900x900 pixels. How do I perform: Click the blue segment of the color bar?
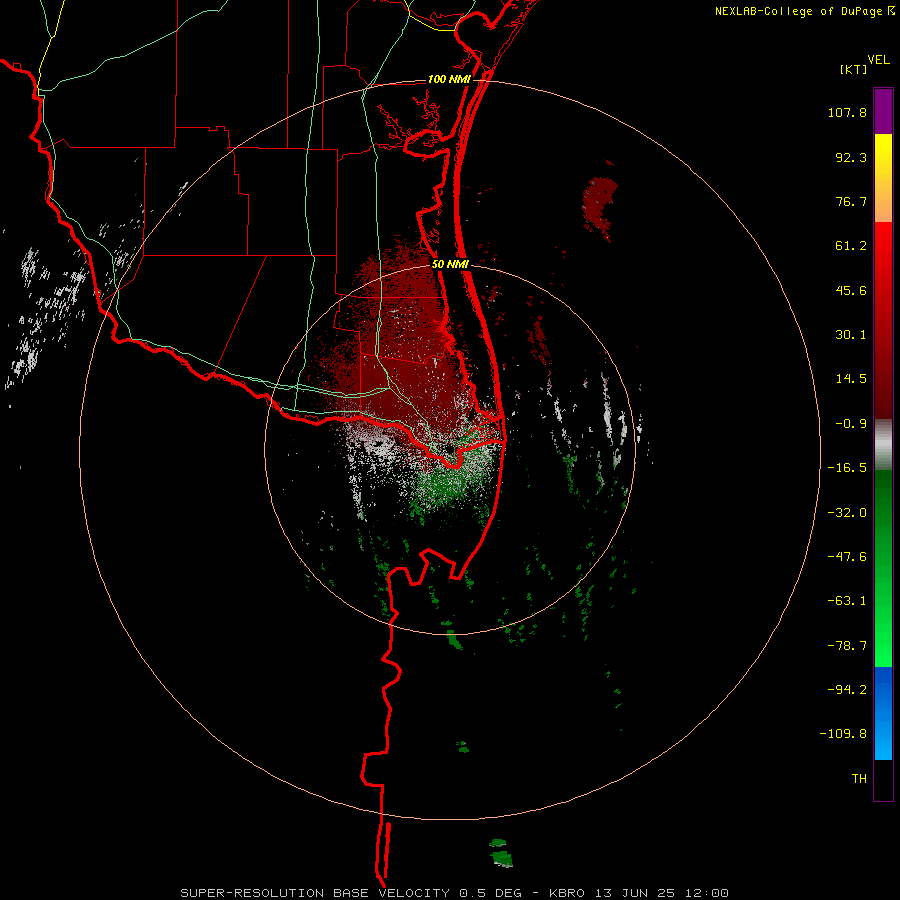point(883,713)
